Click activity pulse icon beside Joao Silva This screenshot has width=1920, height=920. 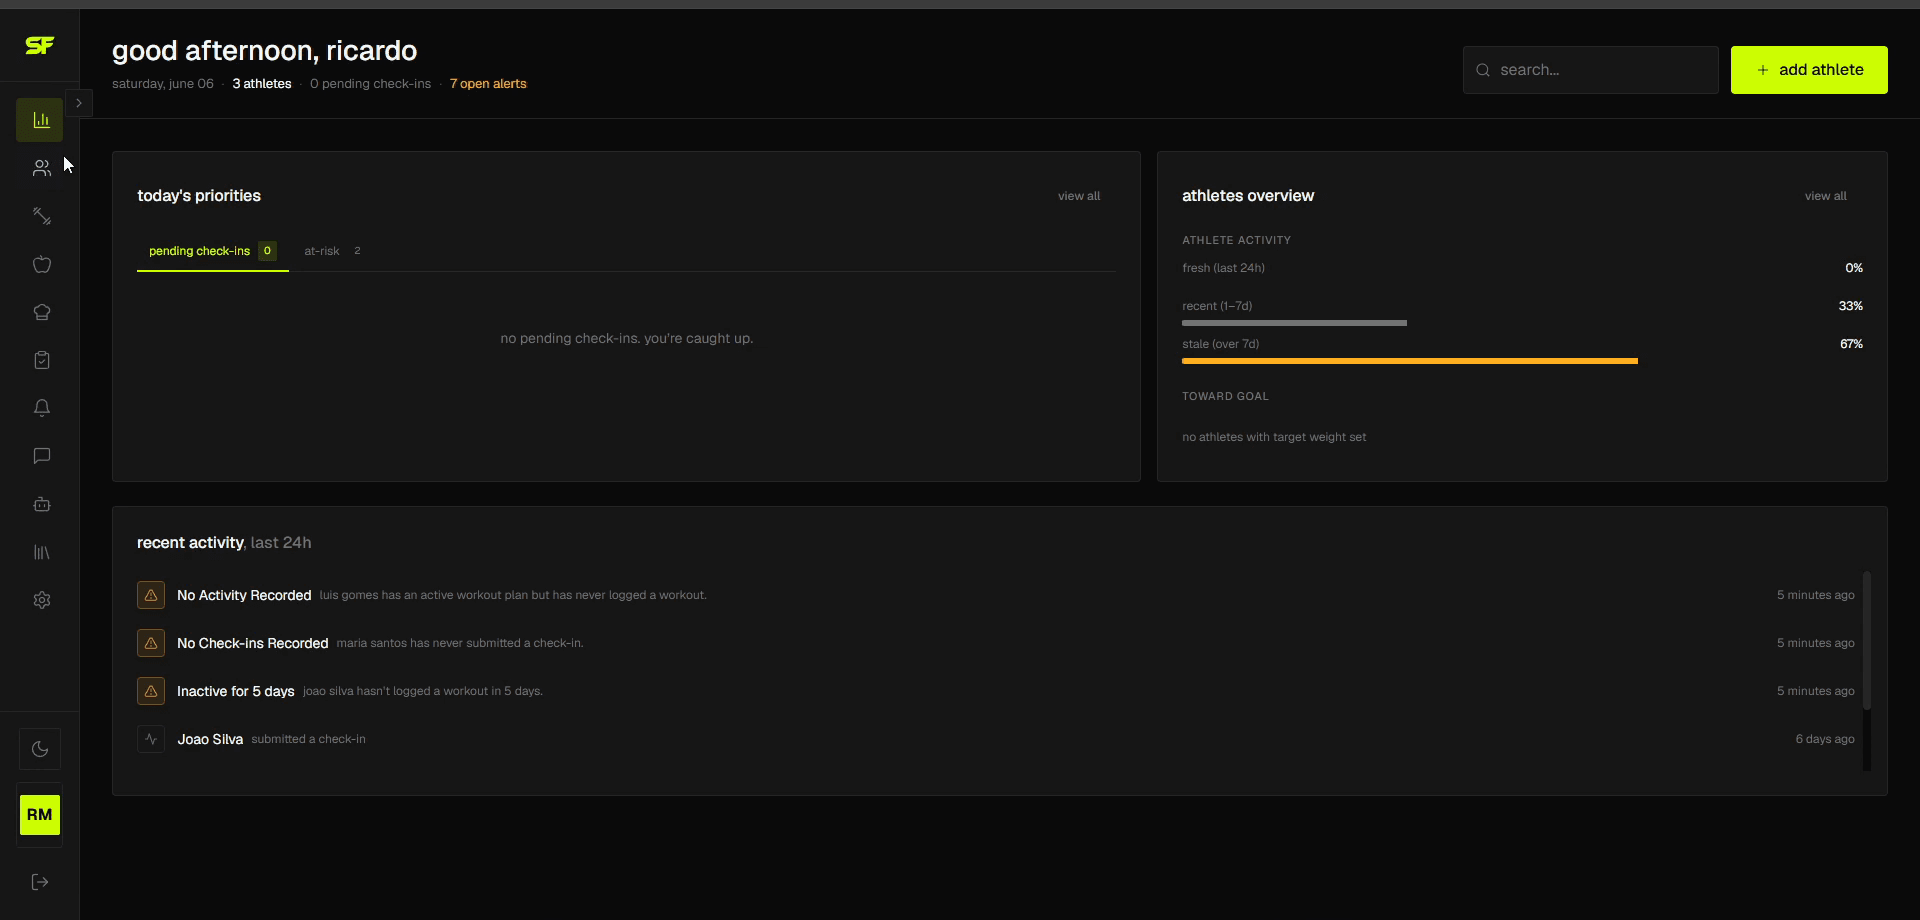[151, 739]
